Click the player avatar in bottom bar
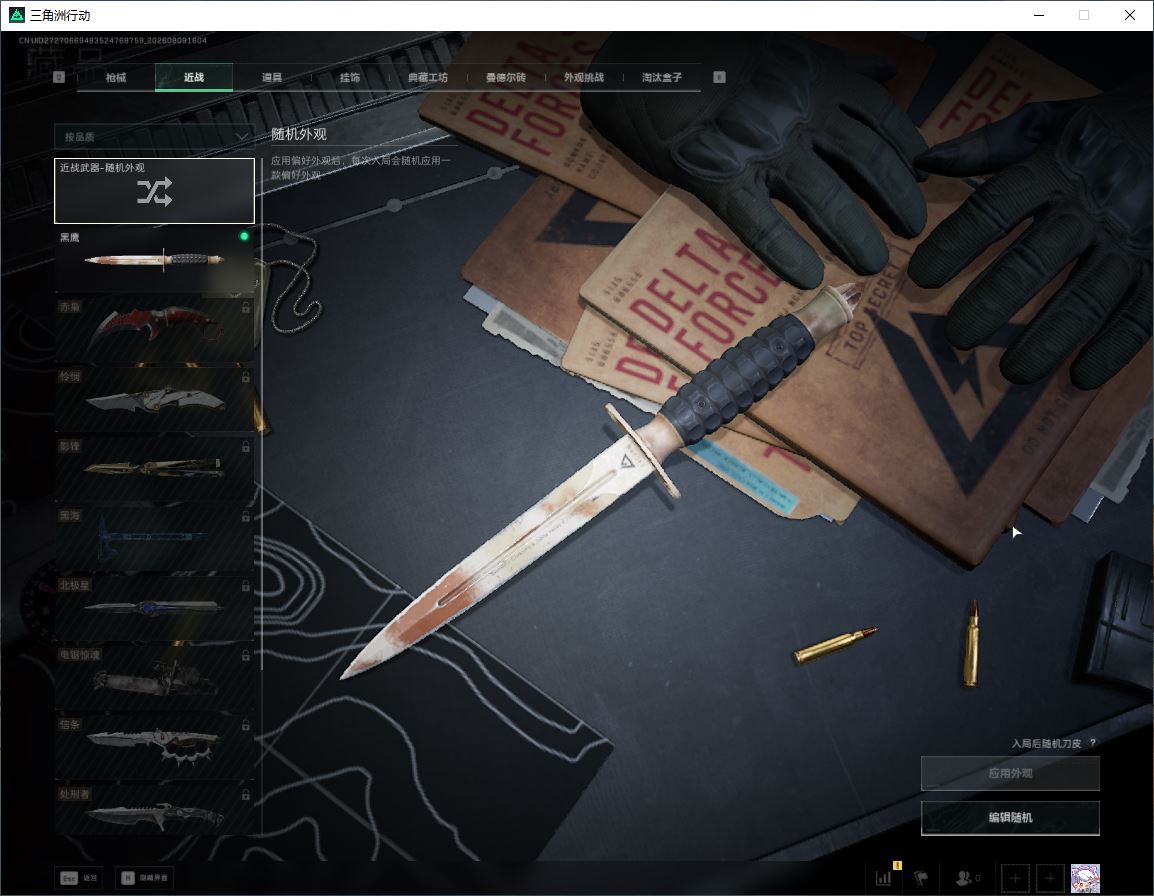The width and height of the screenshot is (1154, 896). [x=1085, y=878]
